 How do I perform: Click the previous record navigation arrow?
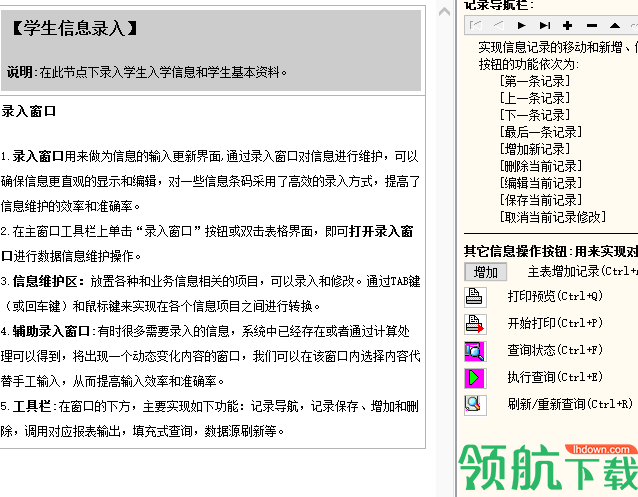[x=498, y=26]
